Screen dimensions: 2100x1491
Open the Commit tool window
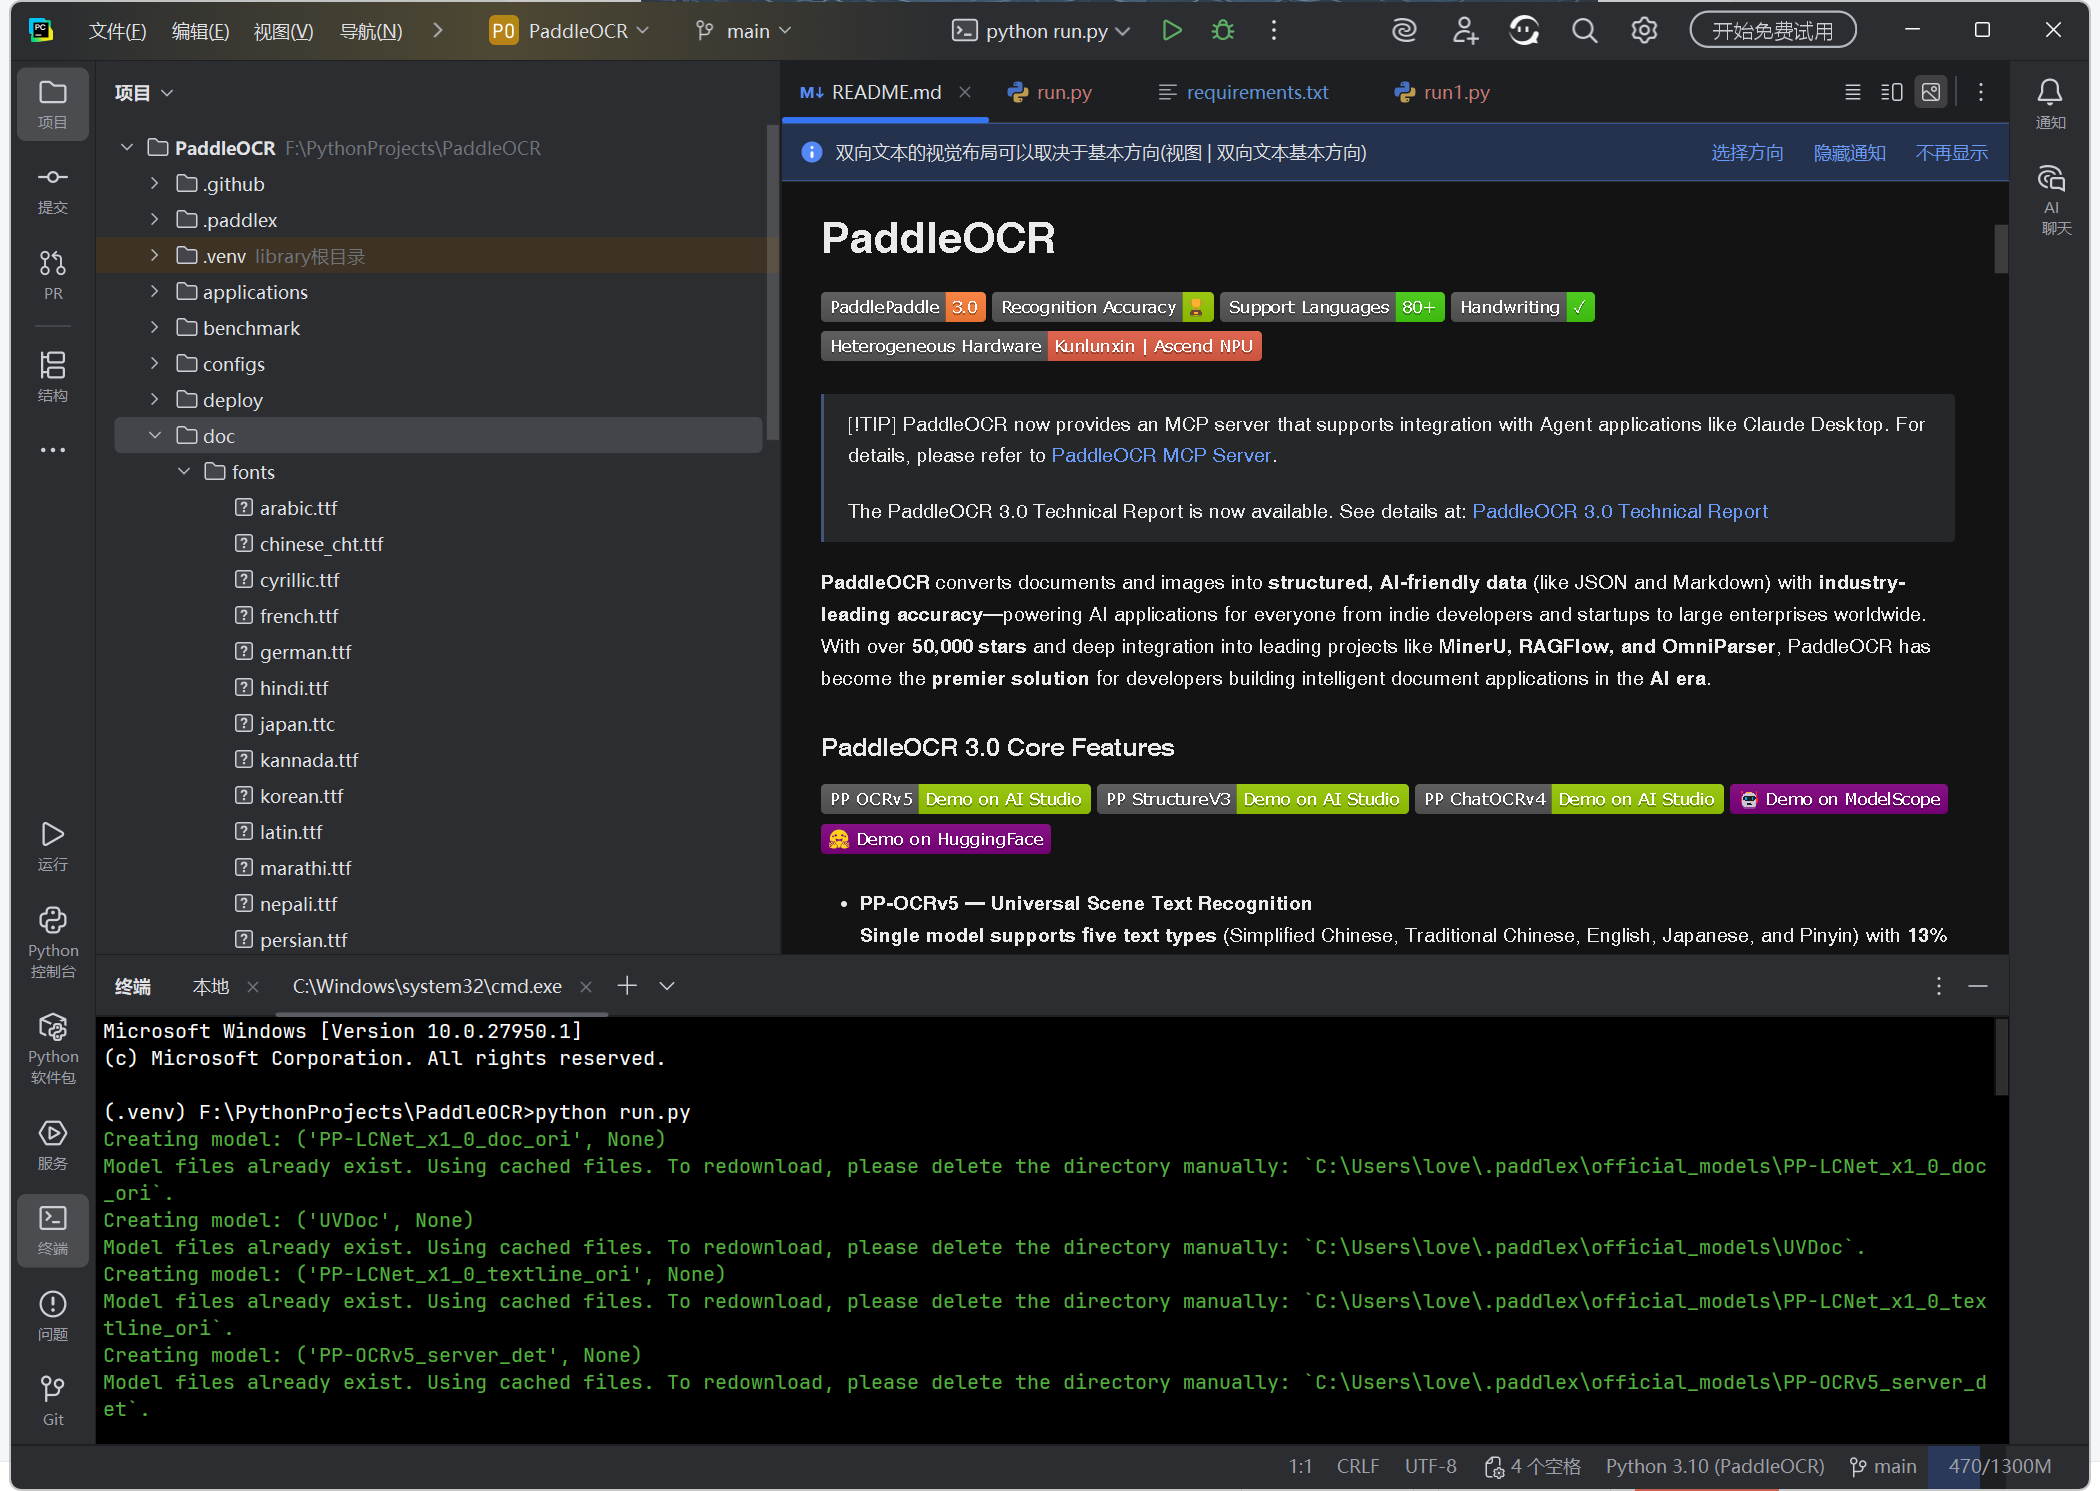tap(53, 190)
